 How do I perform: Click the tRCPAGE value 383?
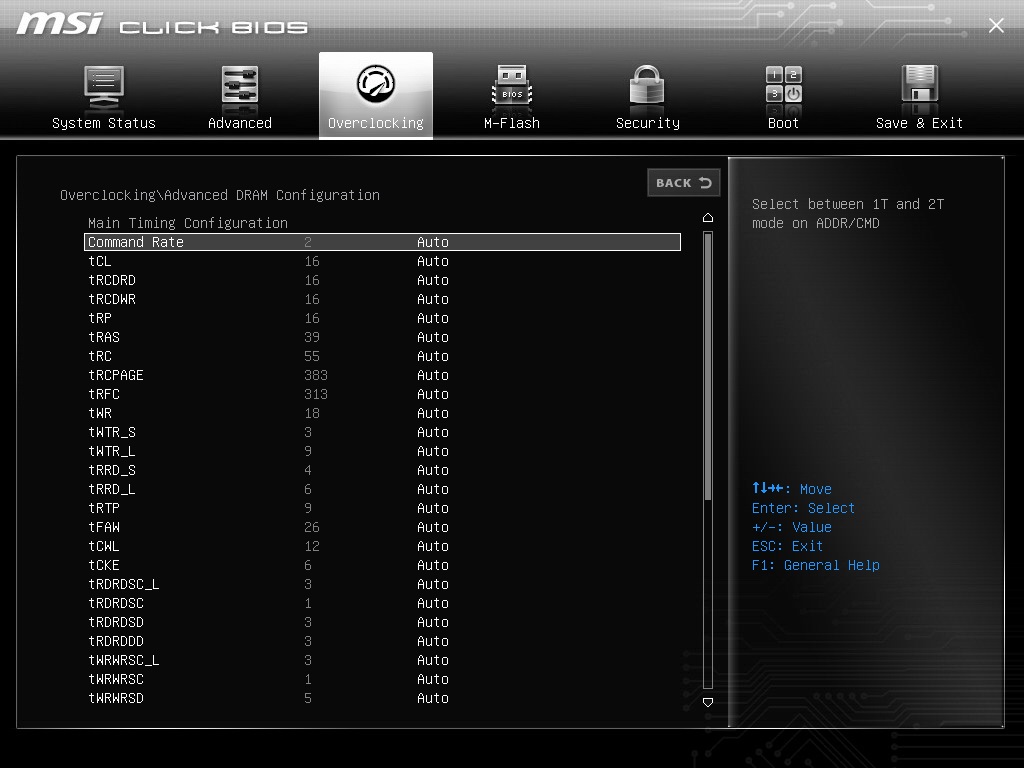315,375
